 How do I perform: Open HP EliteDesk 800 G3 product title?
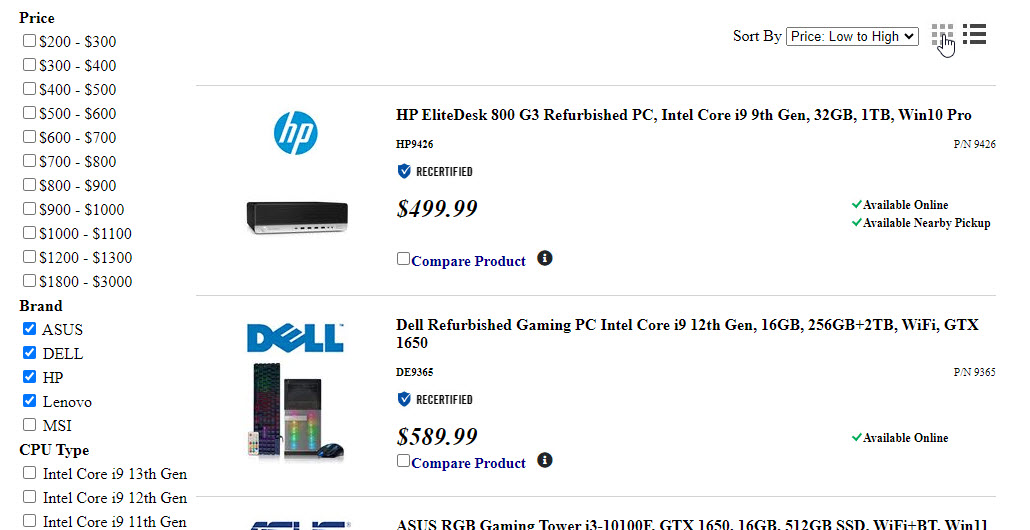click(x=683, y=115)
